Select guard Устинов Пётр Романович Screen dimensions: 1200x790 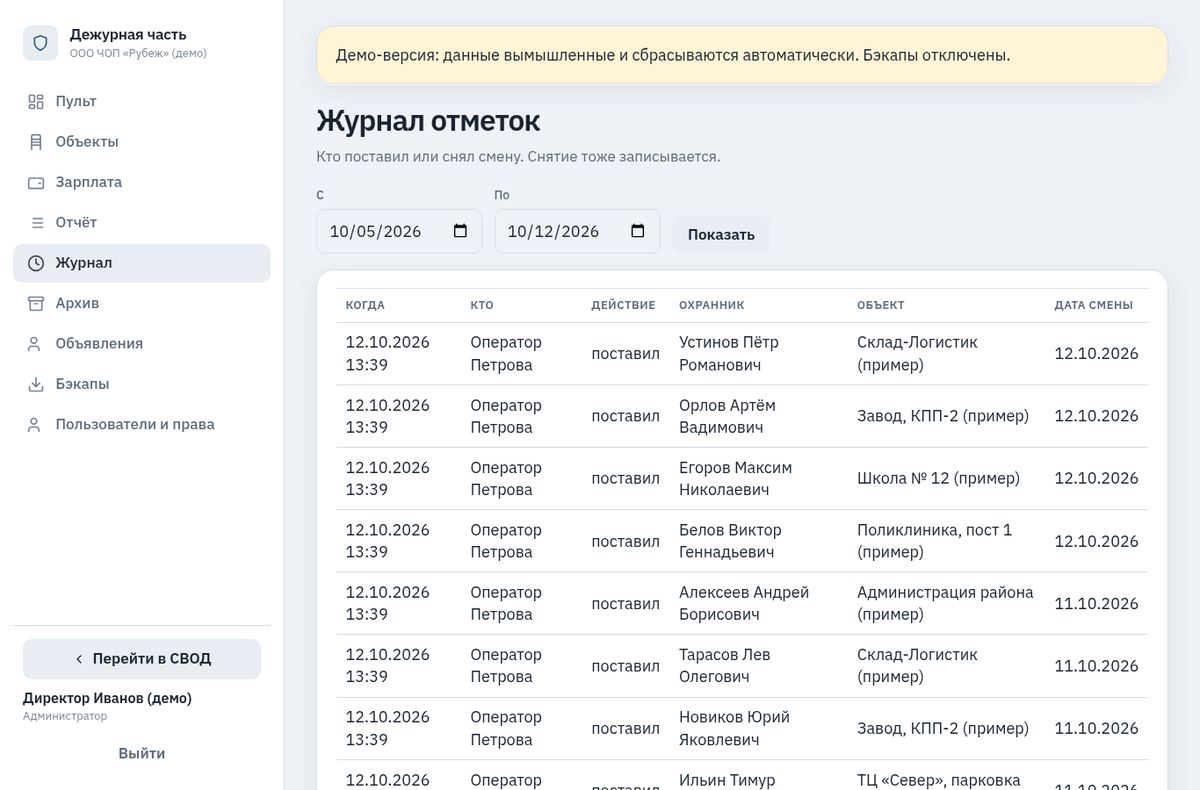coord(729,353)
